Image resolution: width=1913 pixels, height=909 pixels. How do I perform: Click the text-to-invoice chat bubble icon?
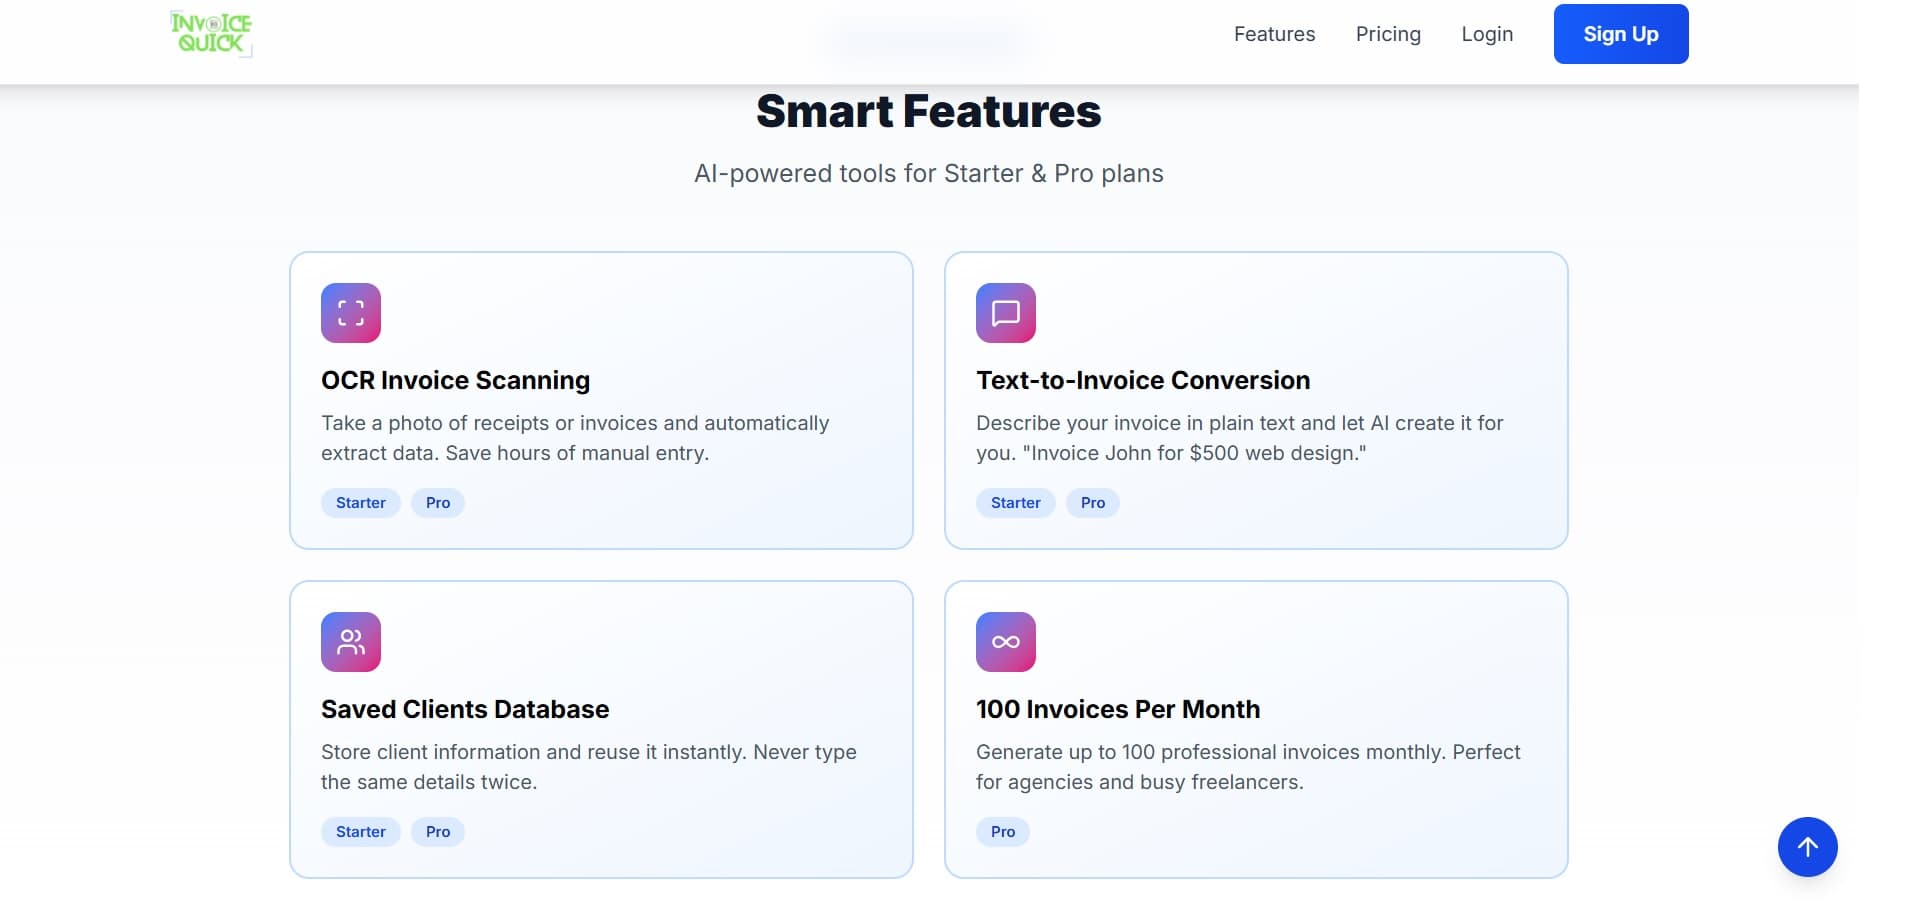(x=1005, y=313)
